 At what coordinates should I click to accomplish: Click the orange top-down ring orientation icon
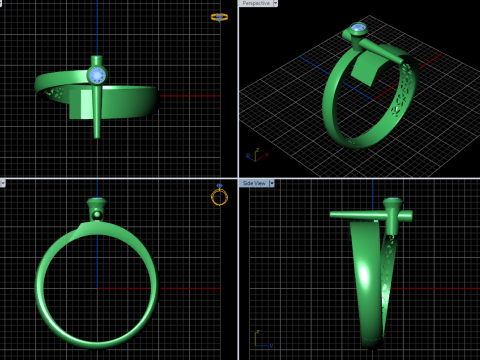[219, 17]
